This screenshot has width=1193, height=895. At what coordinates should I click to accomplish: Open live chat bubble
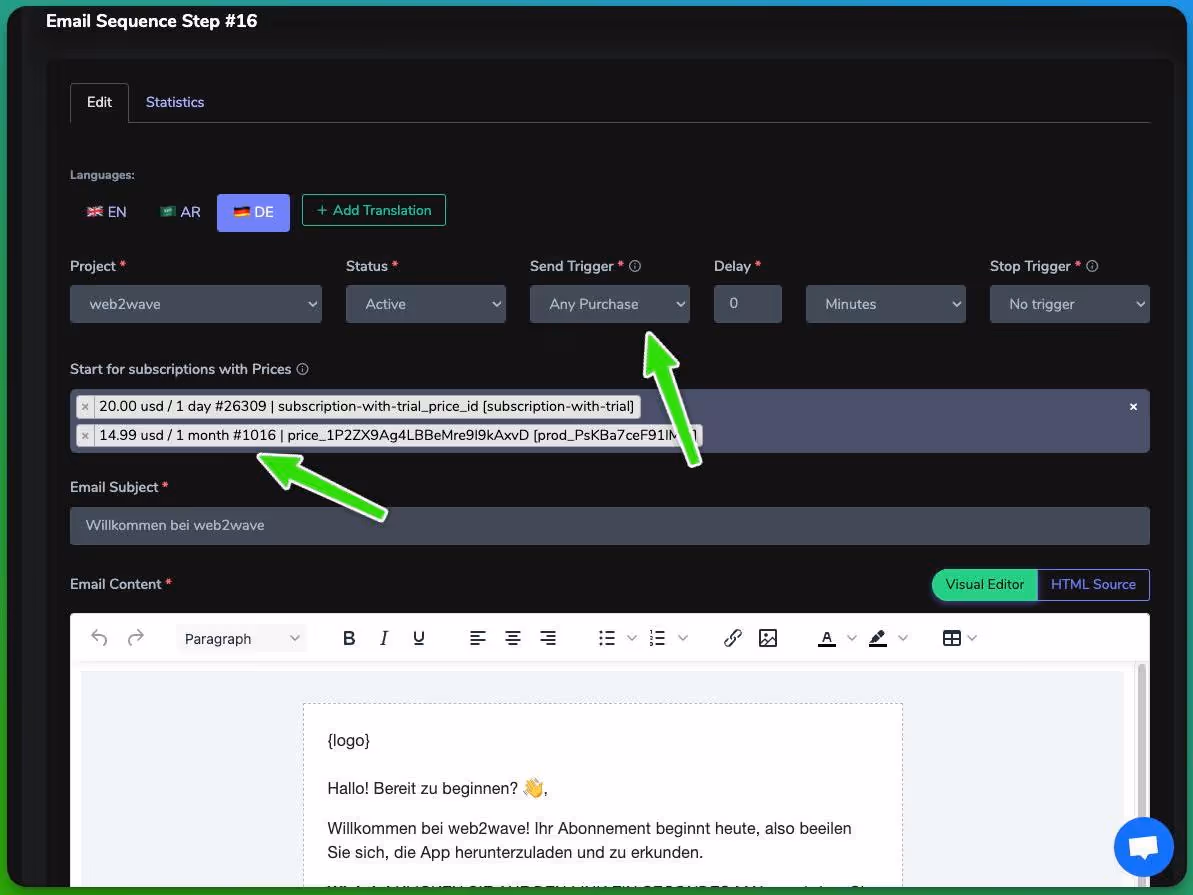click(1143, 846)
